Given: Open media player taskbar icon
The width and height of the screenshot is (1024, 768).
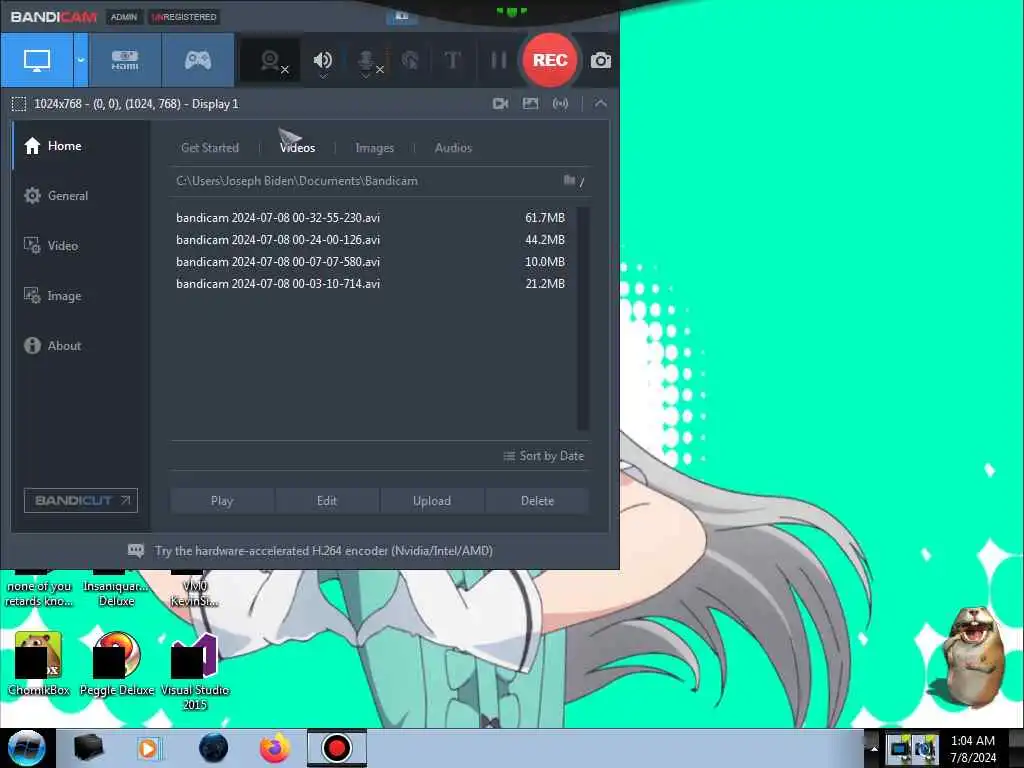Looking at the screenshot, I should 148,748.
